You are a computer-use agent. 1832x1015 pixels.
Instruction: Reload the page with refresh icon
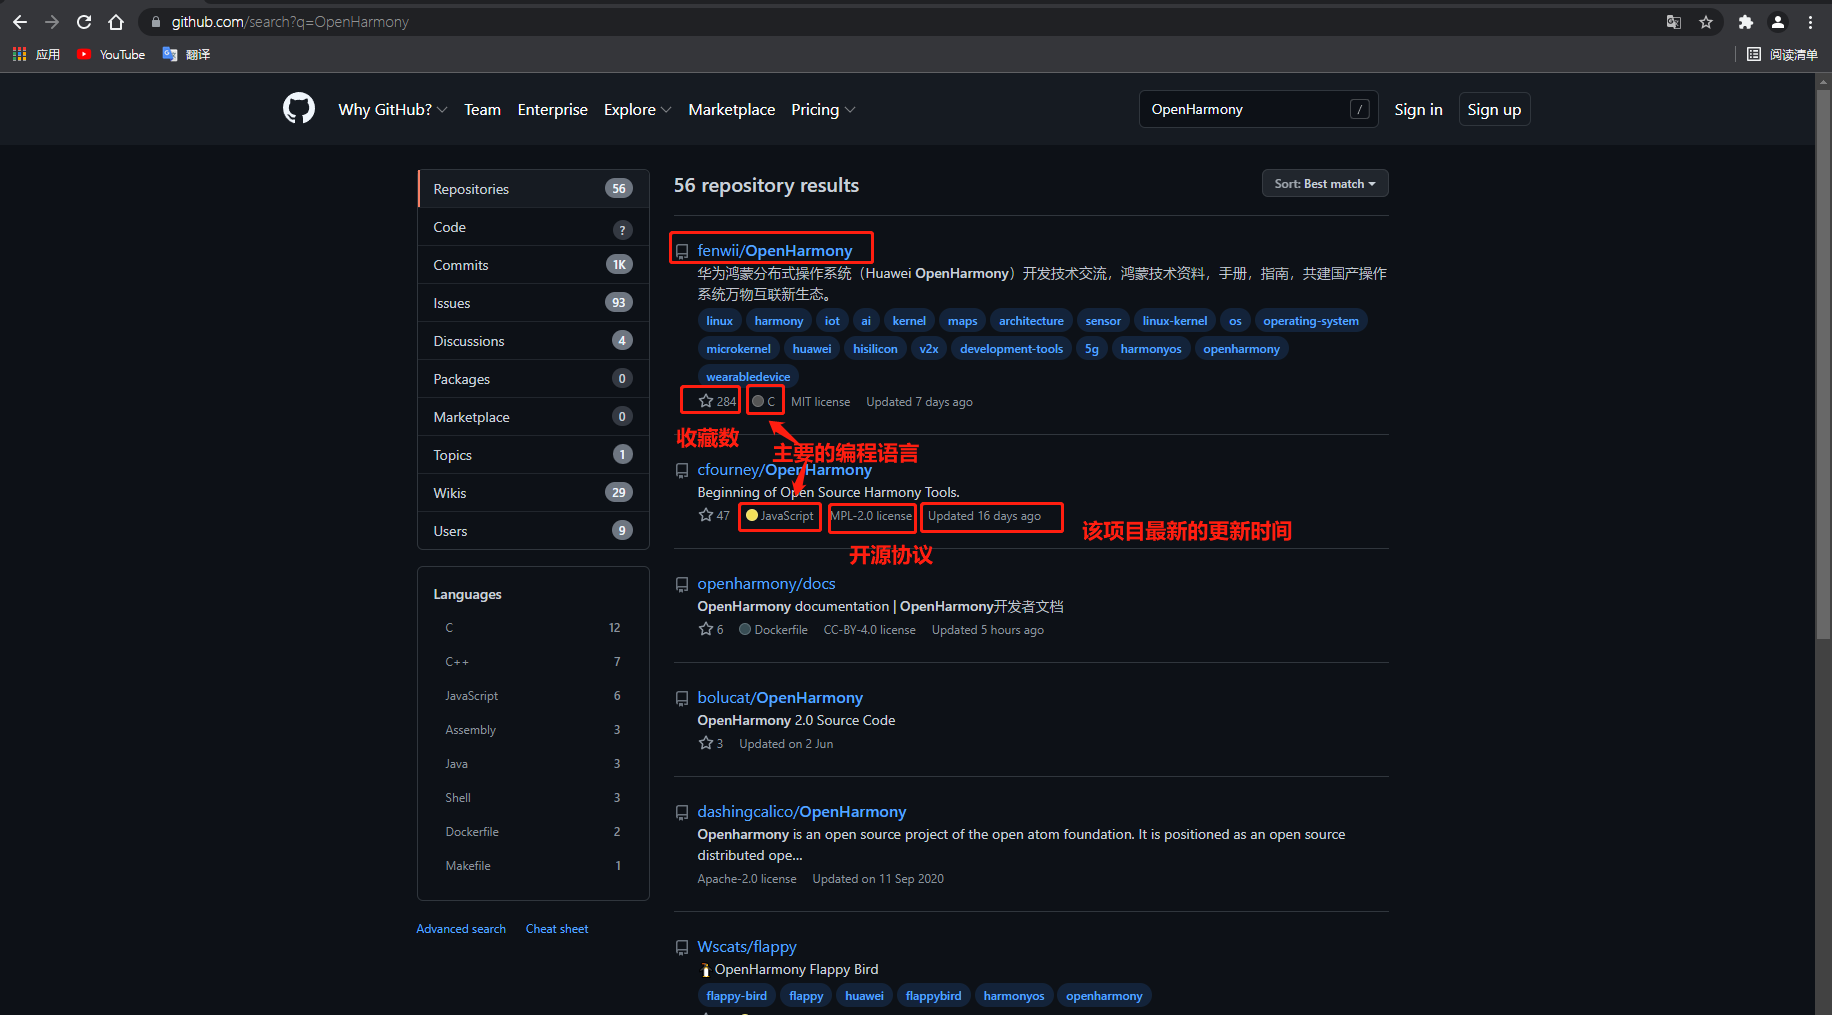(x=84, y=22)
